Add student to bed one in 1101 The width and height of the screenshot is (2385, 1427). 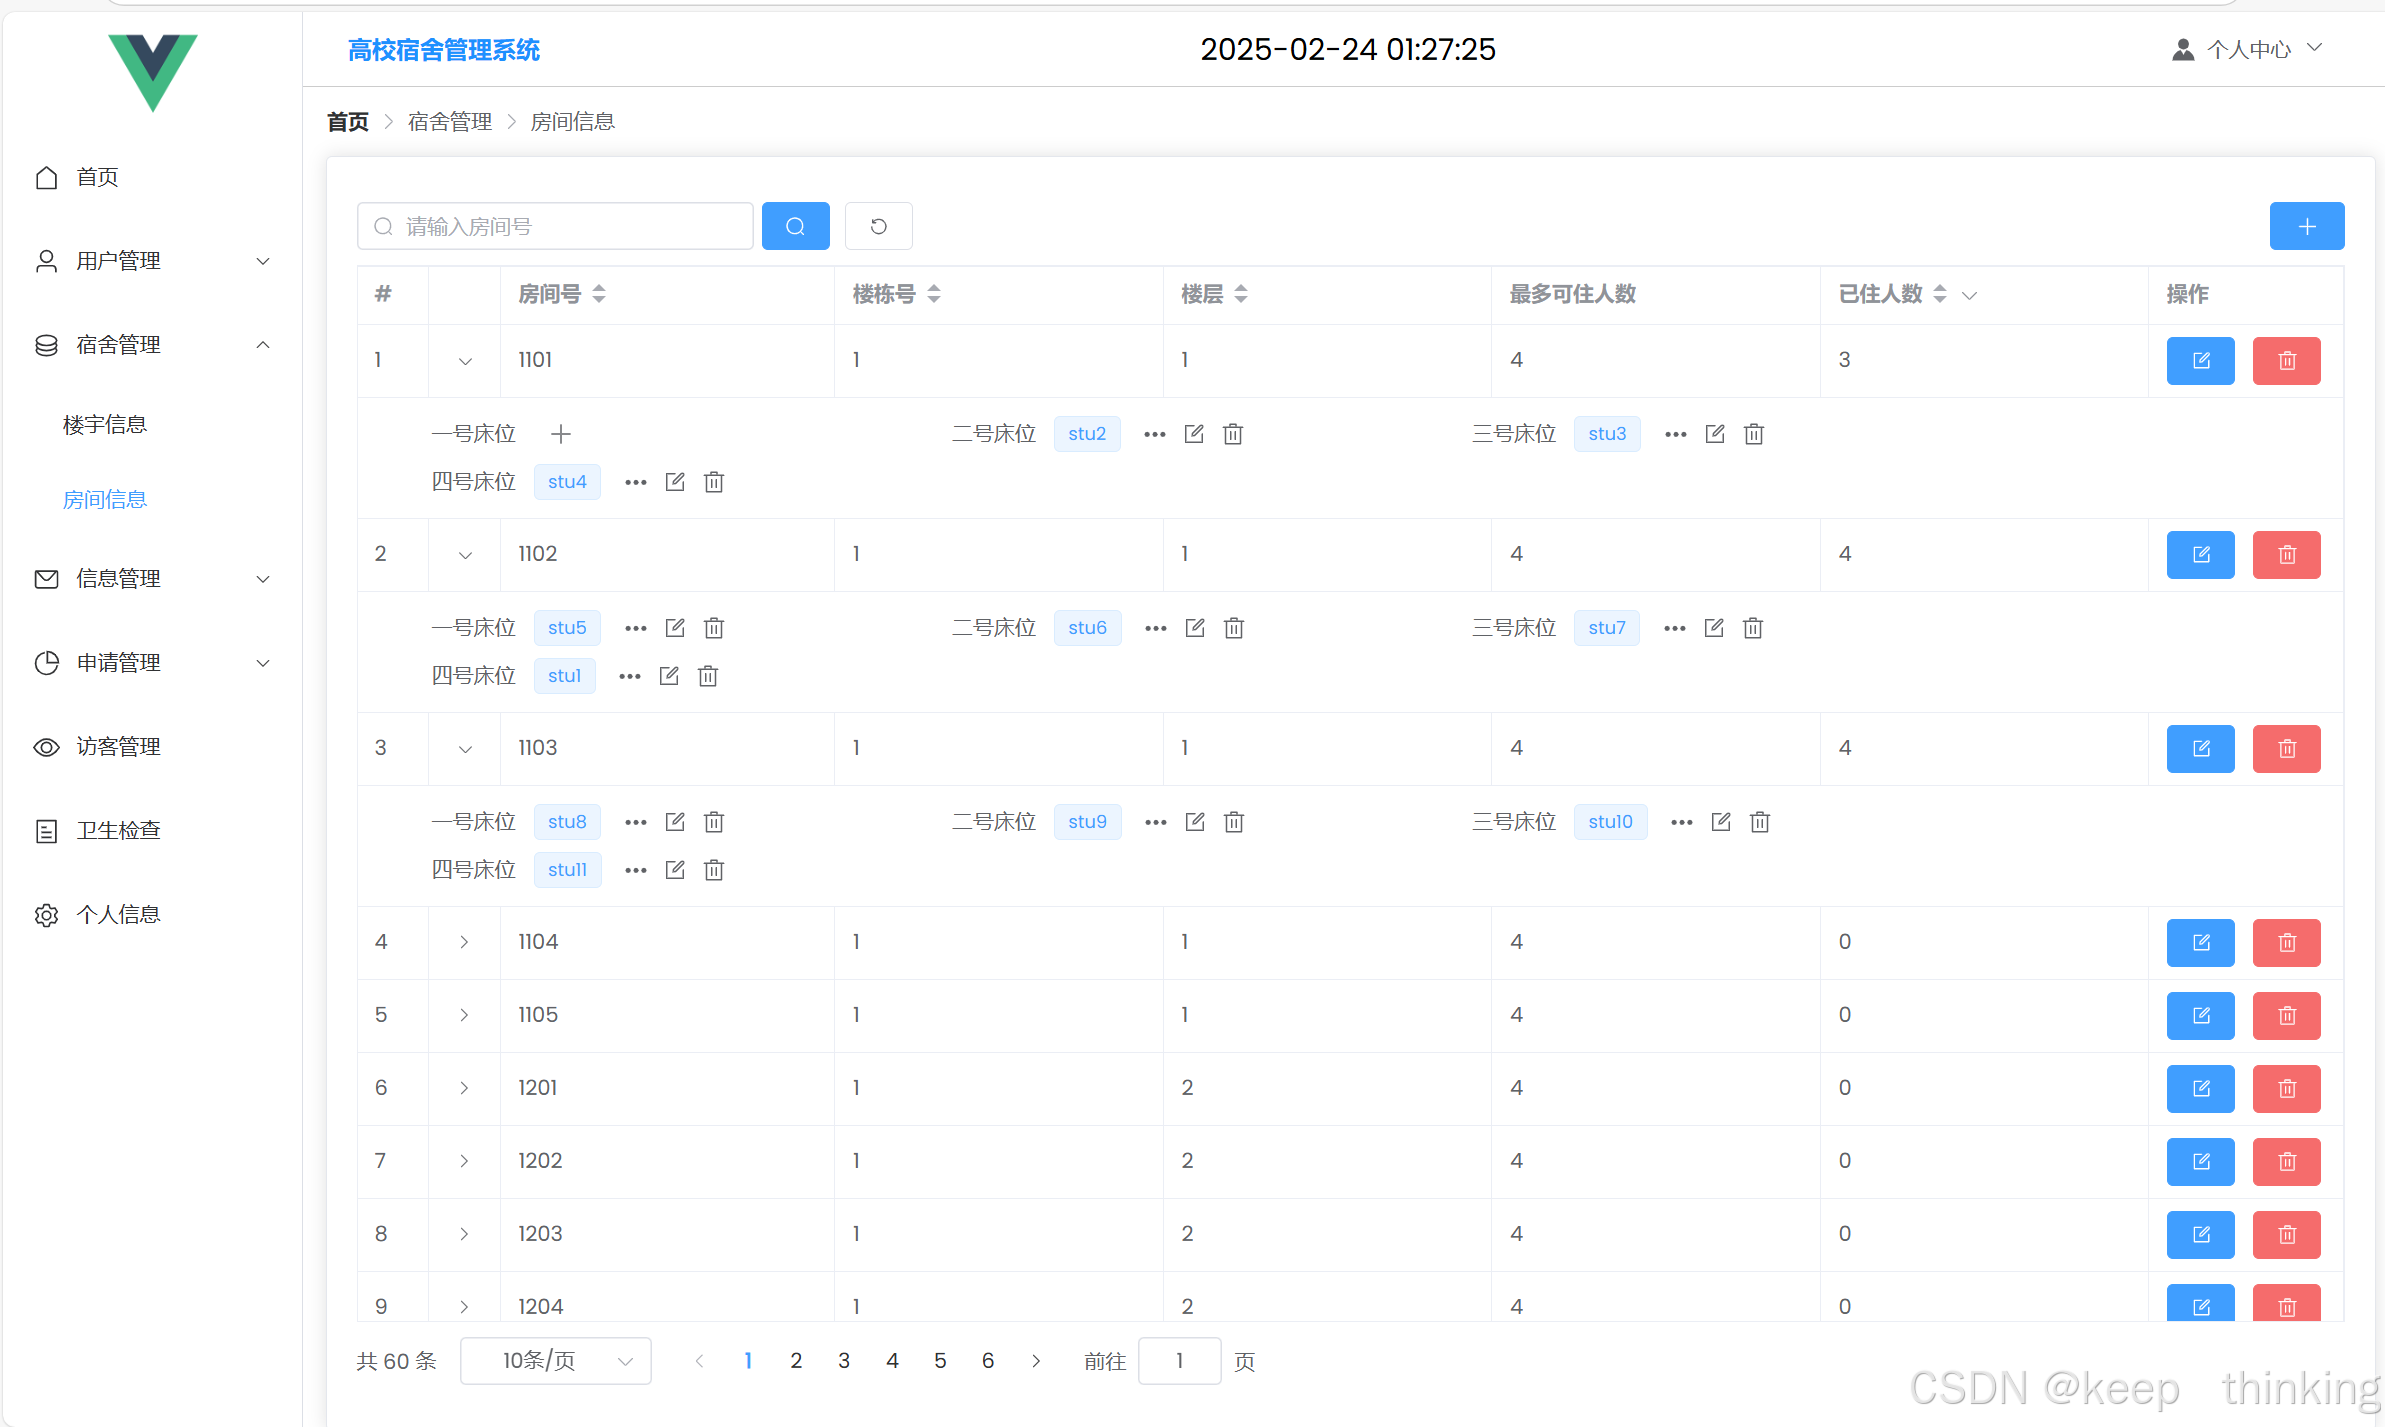click(x=561, y=434)
